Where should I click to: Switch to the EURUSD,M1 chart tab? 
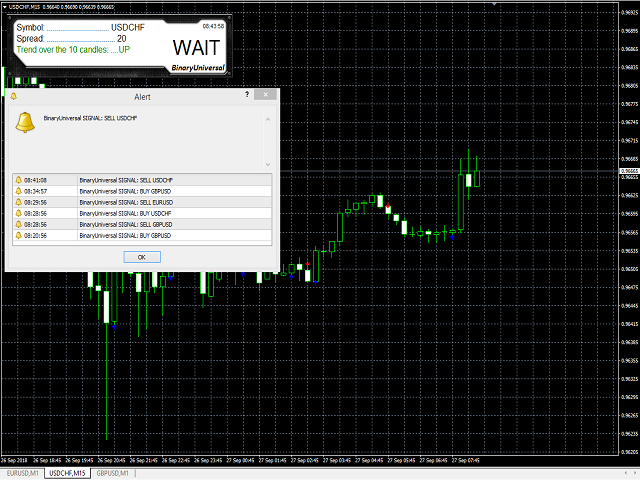point(22,473)
